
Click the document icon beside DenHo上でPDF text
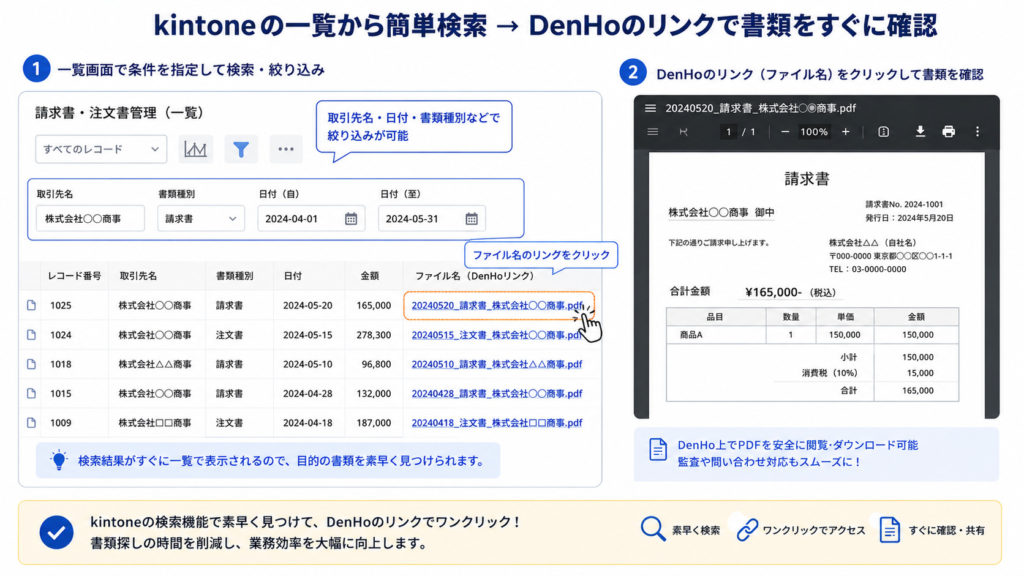pos(658,450)
